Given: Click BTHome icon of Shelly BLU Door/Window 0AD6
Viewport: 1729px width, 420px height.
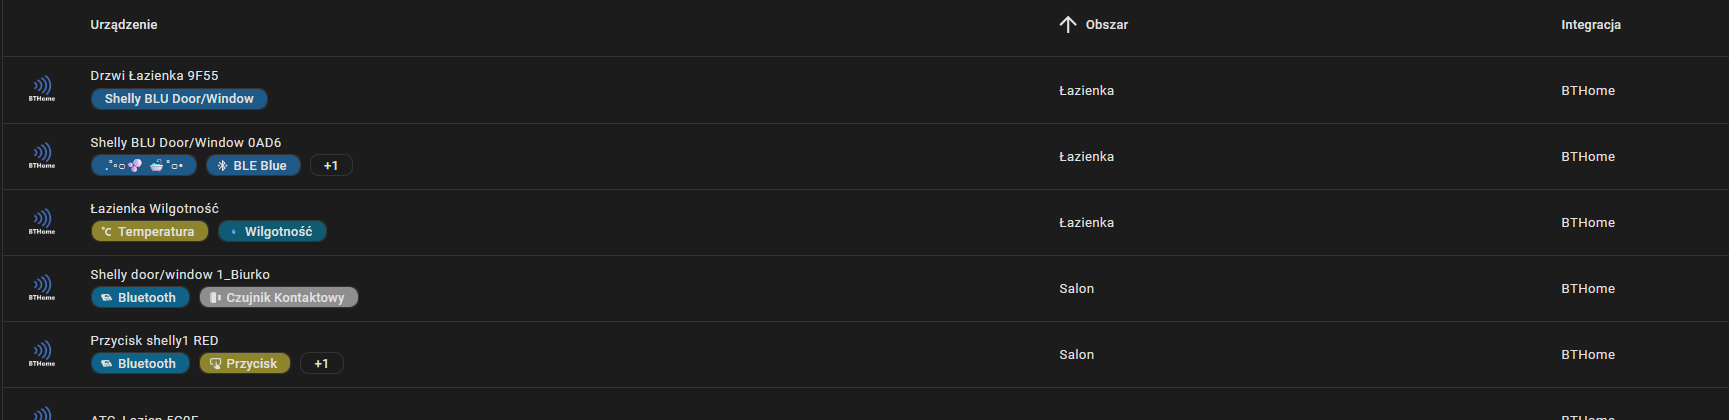Looking at the screenshot, I should 42,156.
